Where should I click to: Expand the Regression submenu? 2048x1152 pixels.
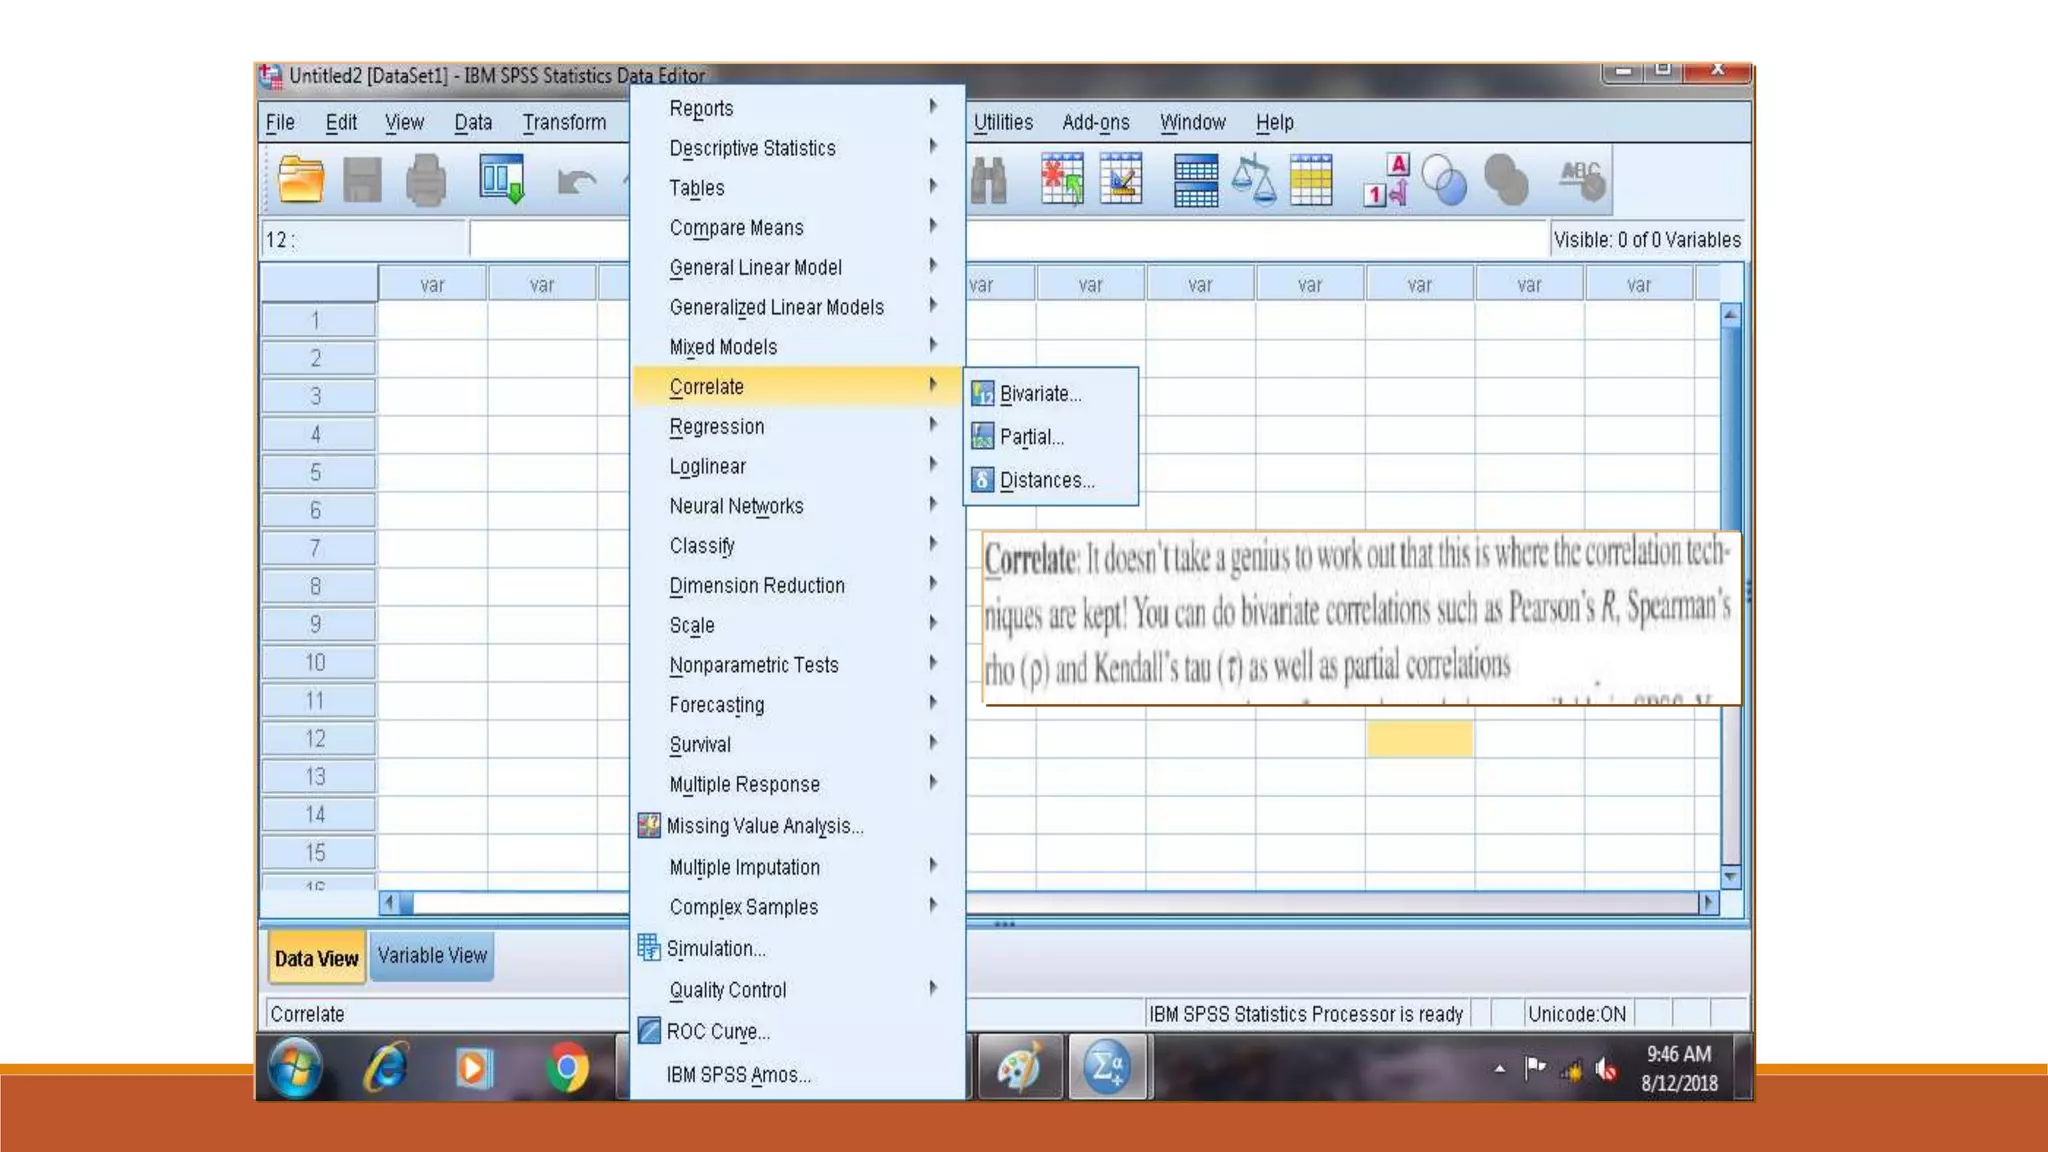(x=716, y=427)
